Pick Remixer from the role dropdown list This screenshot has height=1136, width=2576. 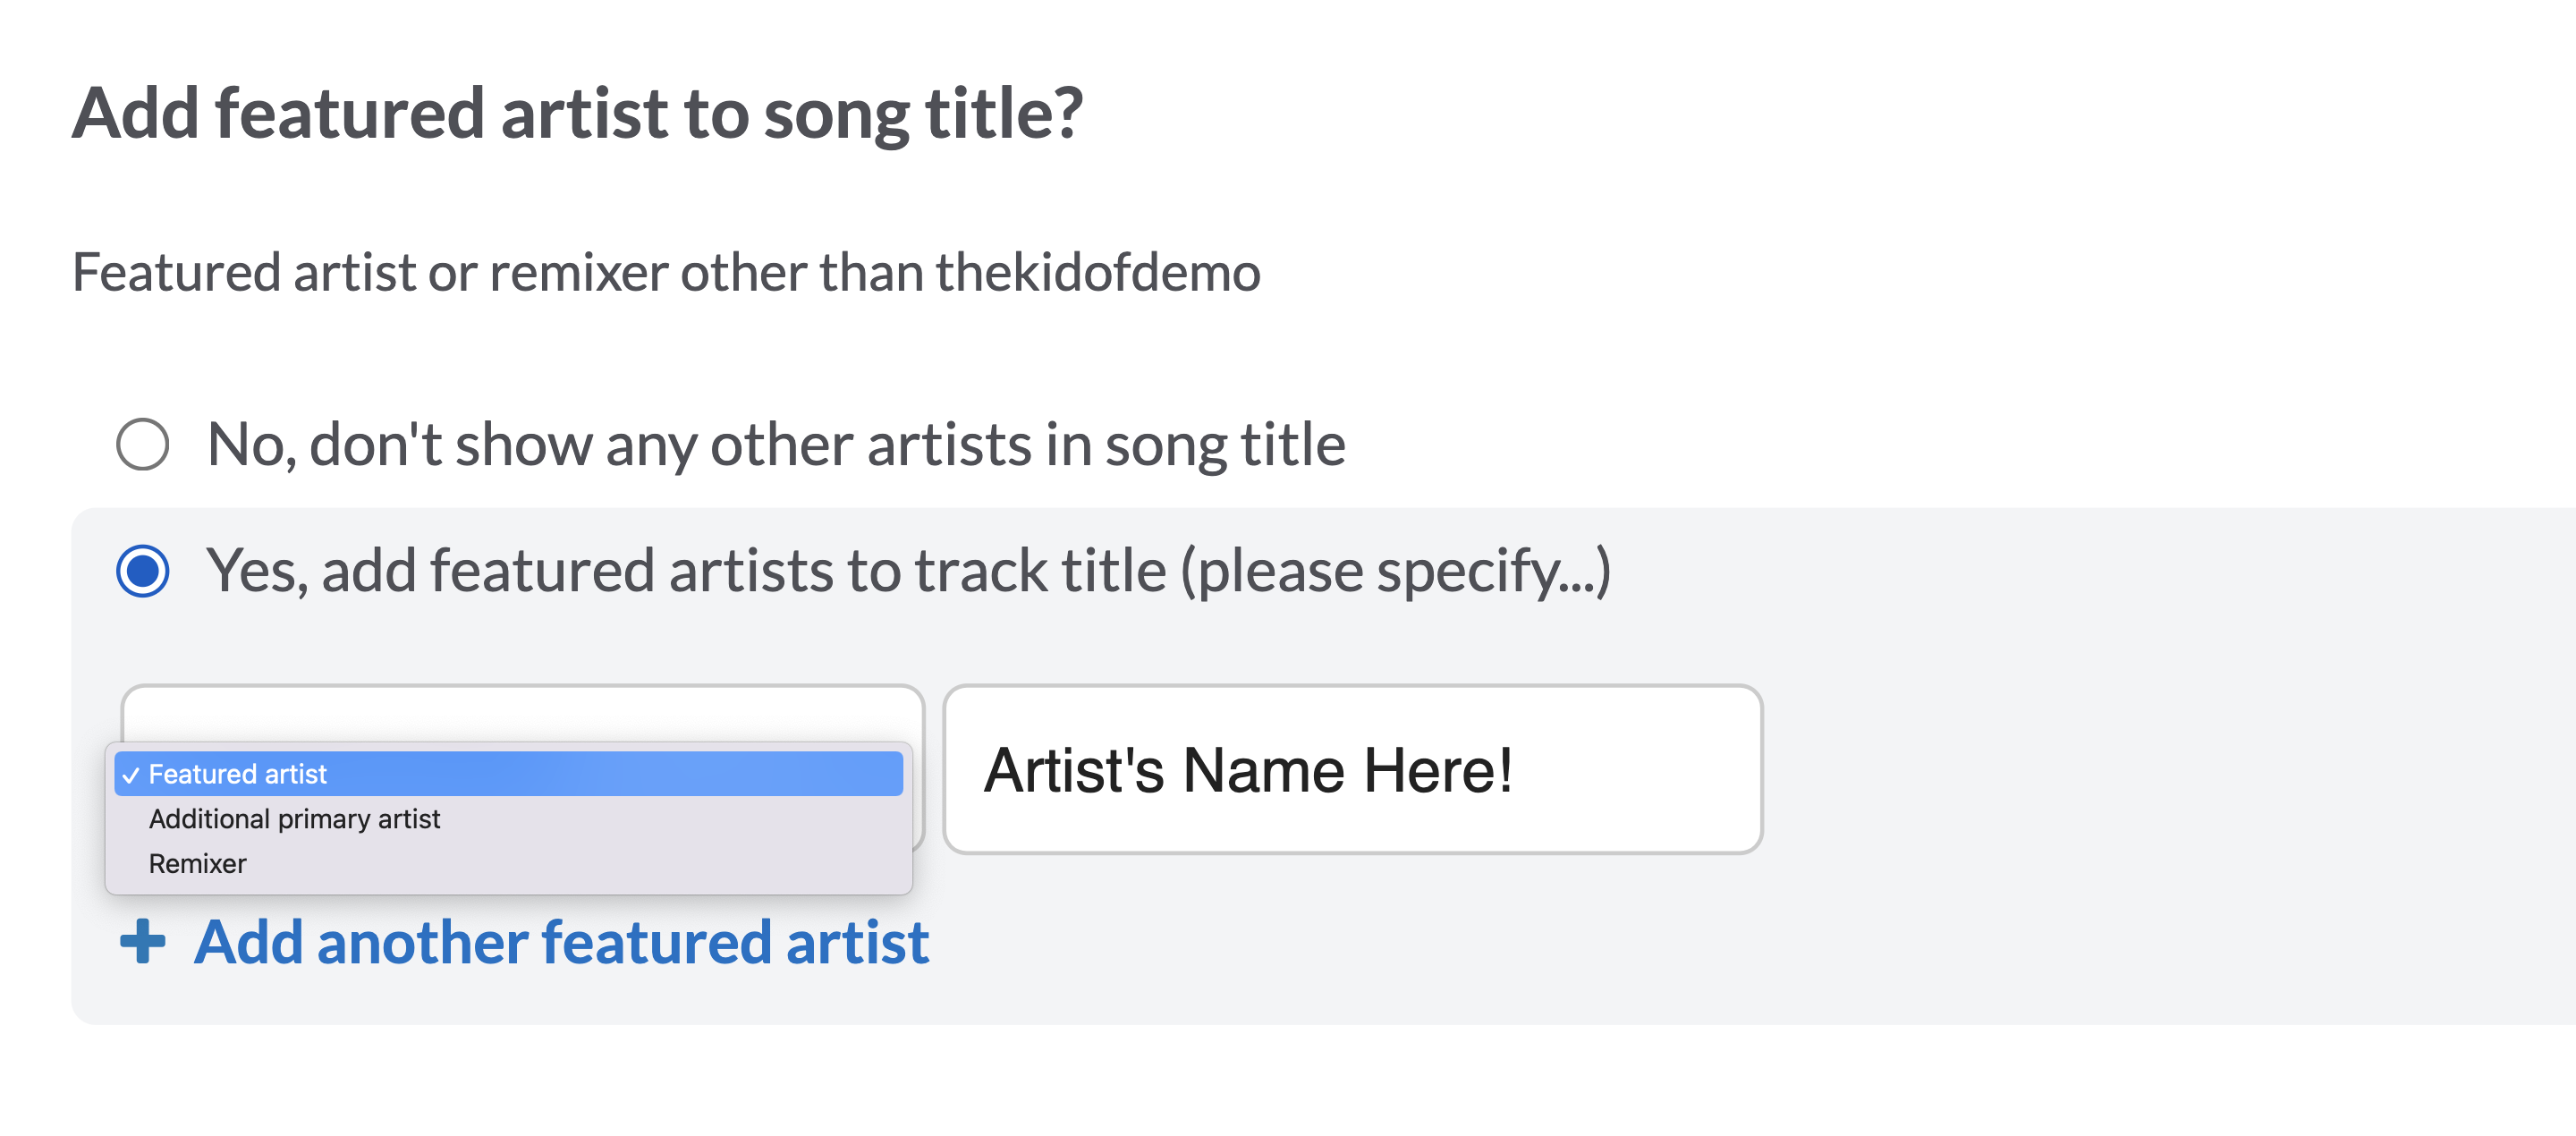tap(197, 864)
